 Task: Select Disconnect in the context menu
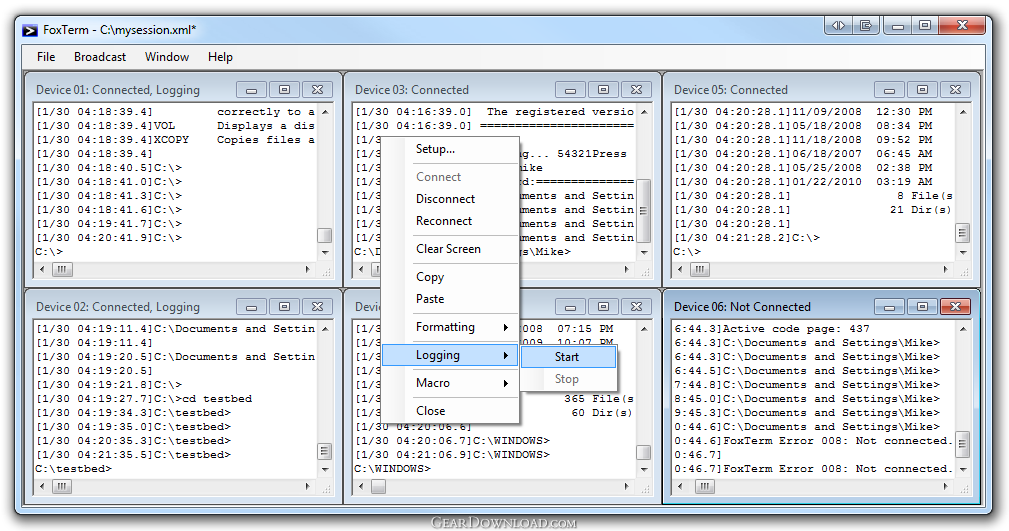coord(450,199)
